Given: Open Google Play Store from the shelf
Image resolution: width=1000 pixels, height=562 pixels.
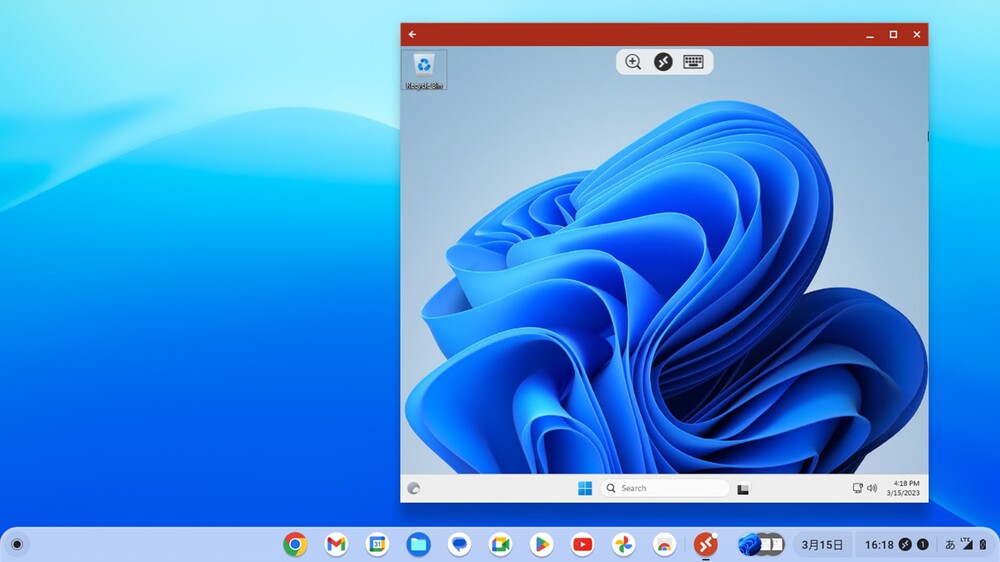Looking at the screenshot, I should click(541, 544).
